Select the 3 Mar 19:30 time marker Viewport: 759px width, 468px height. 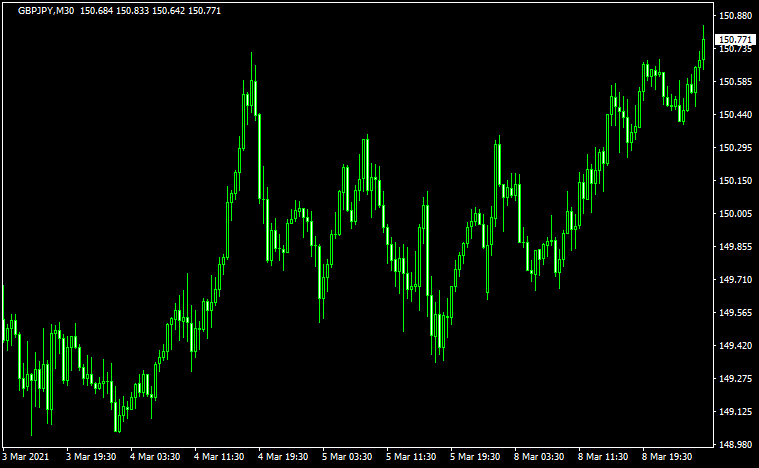coord(91,457)
